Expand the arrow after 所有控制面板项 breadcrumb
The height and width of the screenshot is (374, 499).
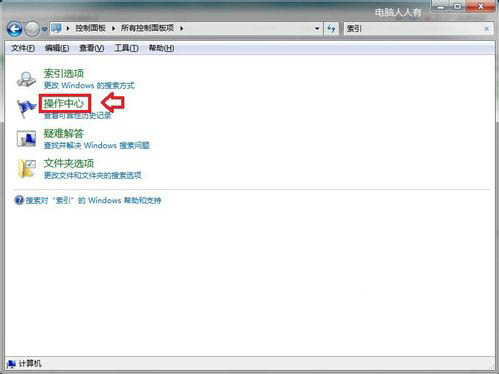coord(181,29)
